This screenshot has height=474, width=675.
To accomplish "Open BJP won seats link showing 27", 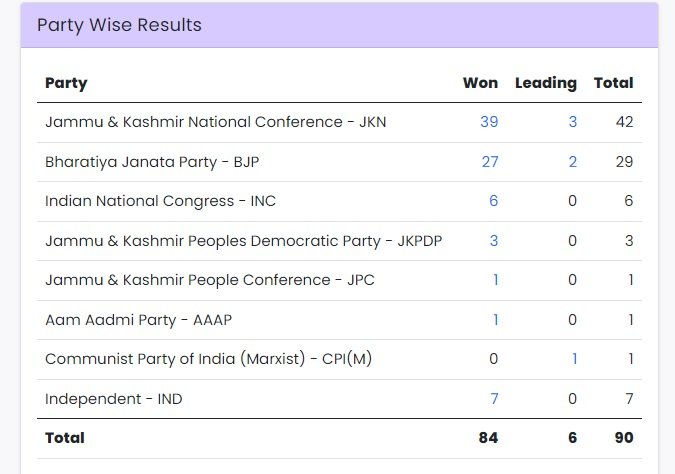I will [490, 162].
